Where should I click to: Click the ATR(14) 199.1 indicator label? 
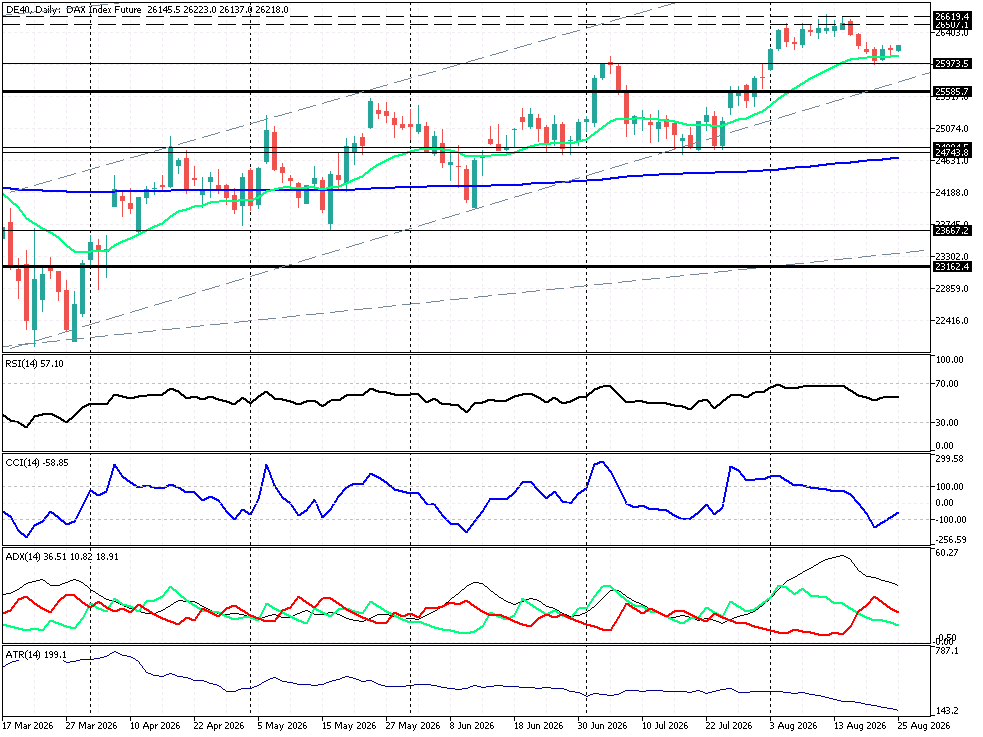point(36,655)
